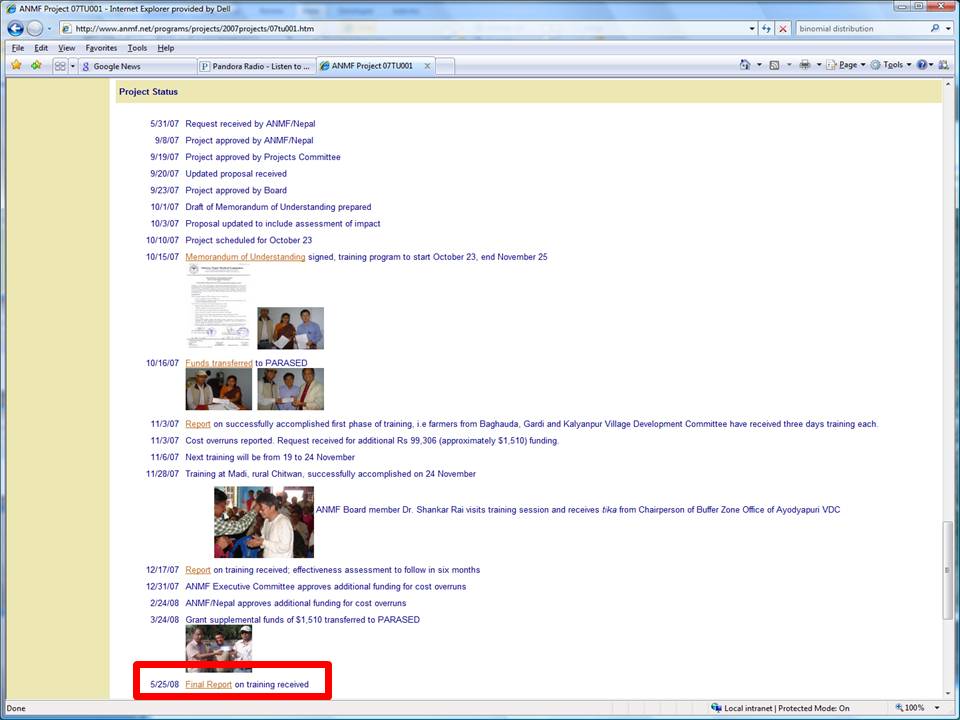Click the red Stop loading icon
This screenshot has width=960, height=720.
click(783, 29)
